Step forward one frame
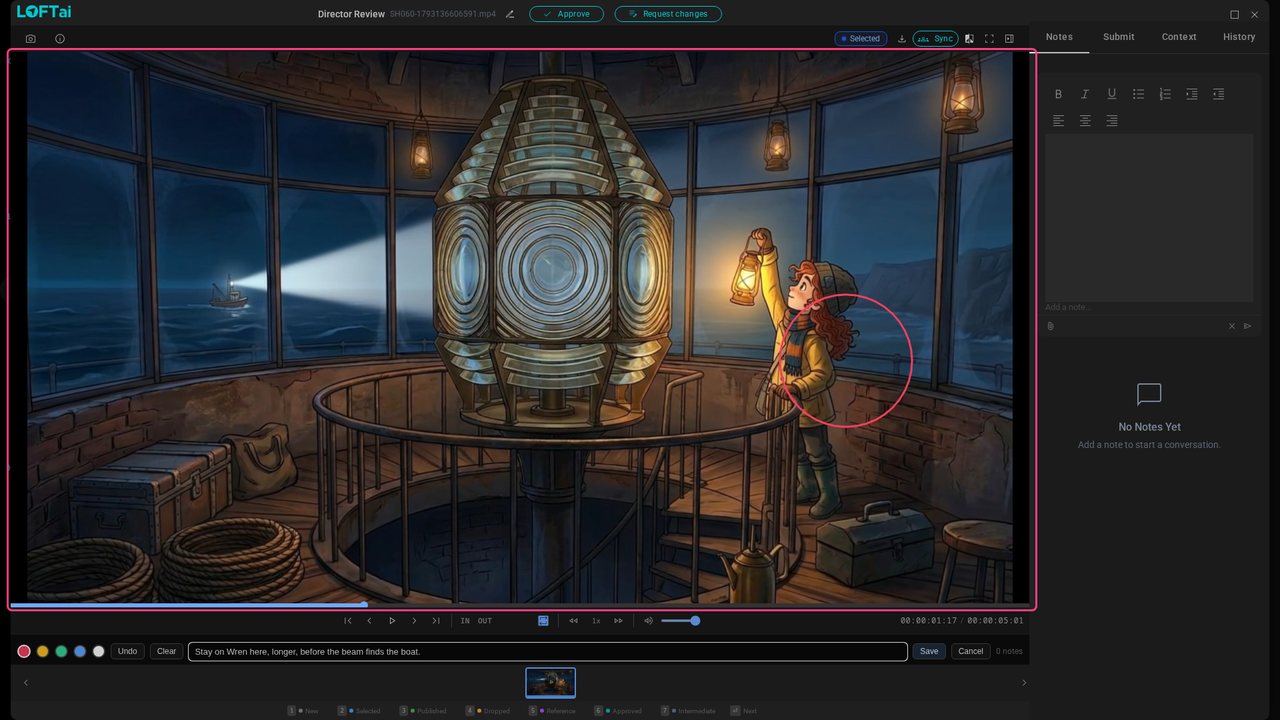 click(414, 621)
